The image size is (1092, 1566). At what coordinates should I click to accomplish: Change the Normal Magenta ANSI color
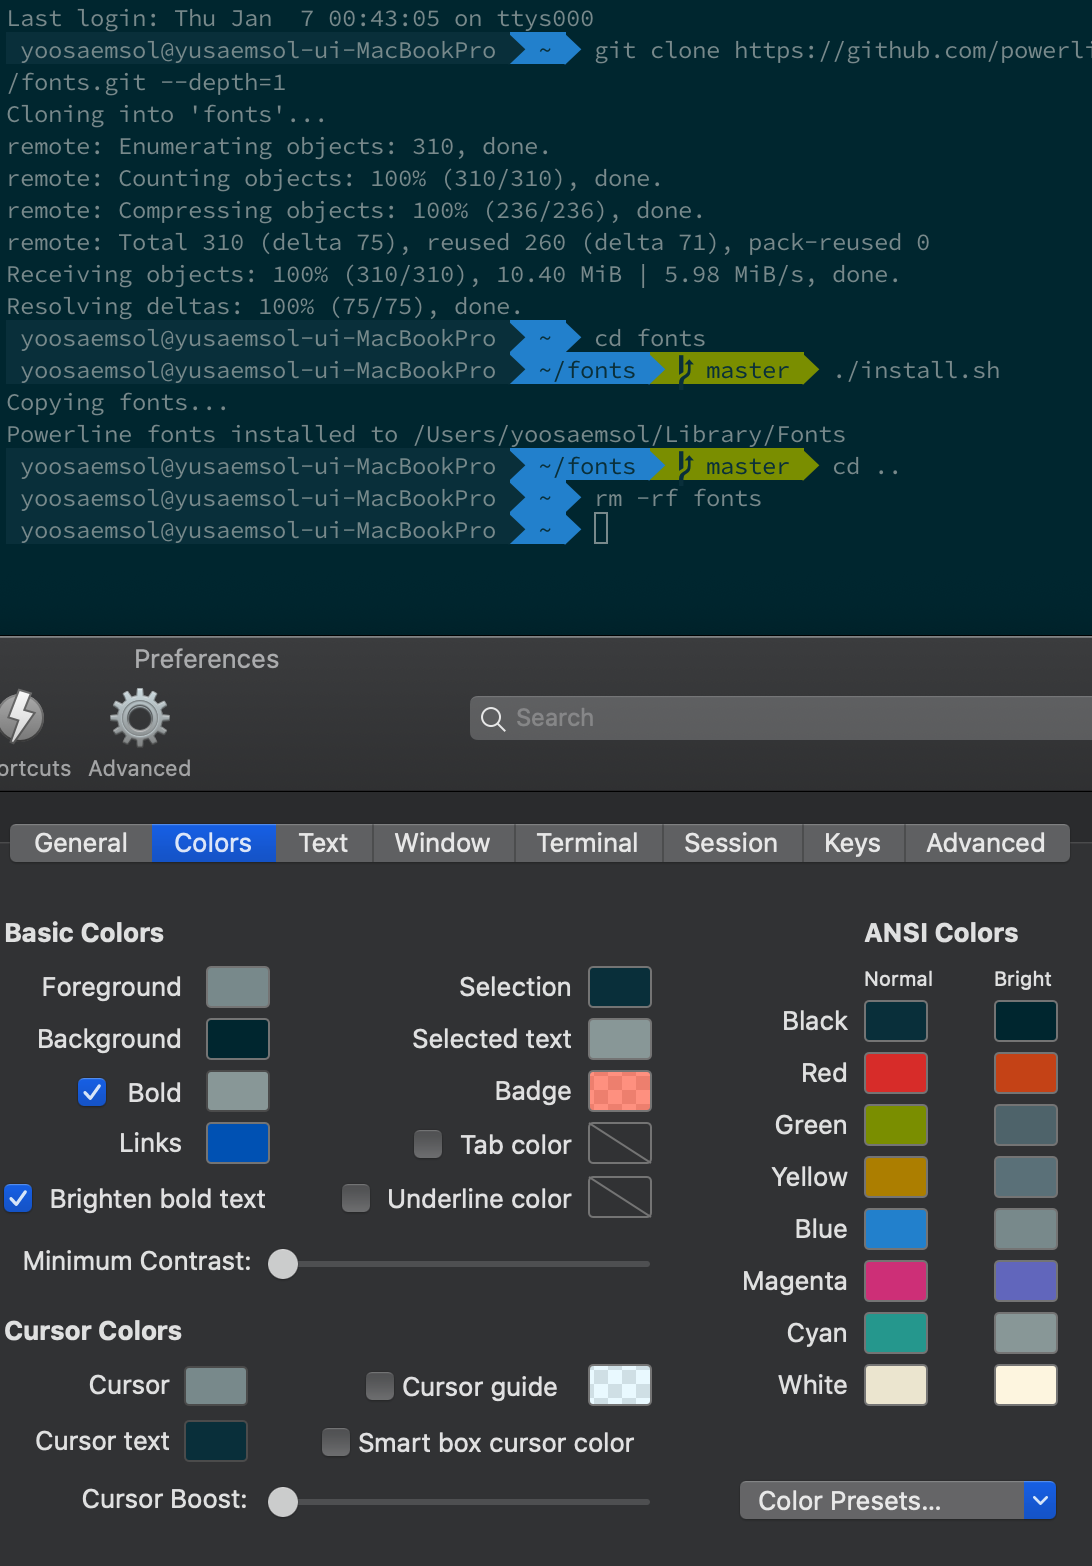896,1281
